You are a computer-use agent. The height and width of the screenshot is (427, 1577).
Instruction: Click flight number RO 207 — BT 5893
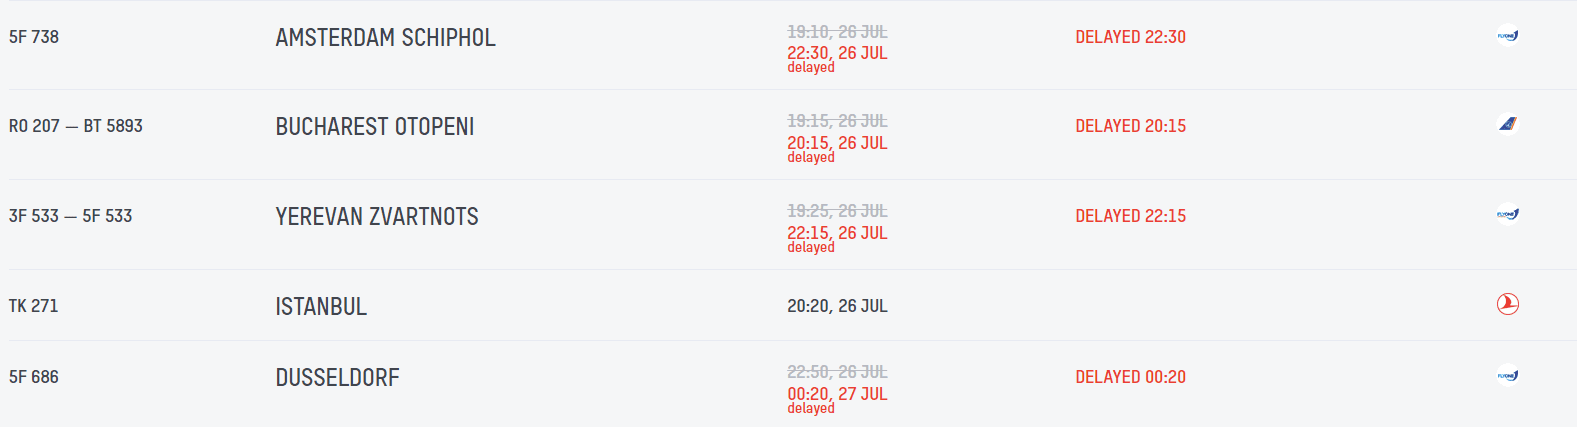[76, 126]
